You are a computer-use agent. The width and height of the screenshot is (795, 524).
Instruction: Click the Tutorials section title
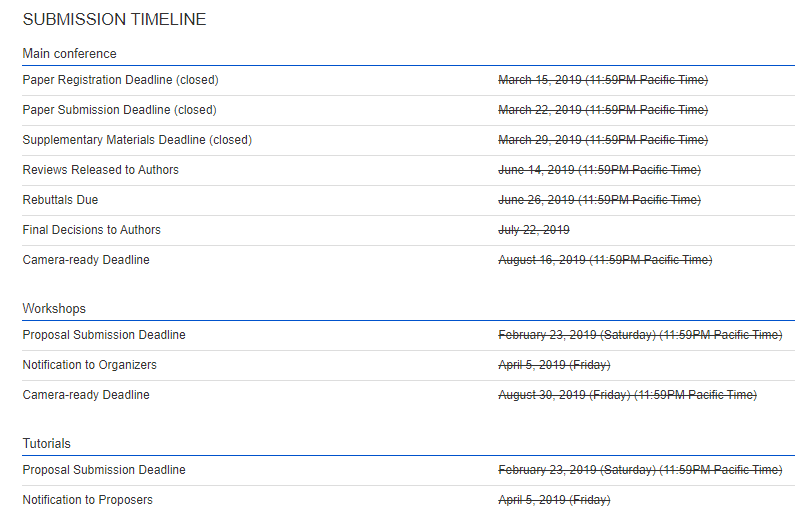(x=47, y=444)
